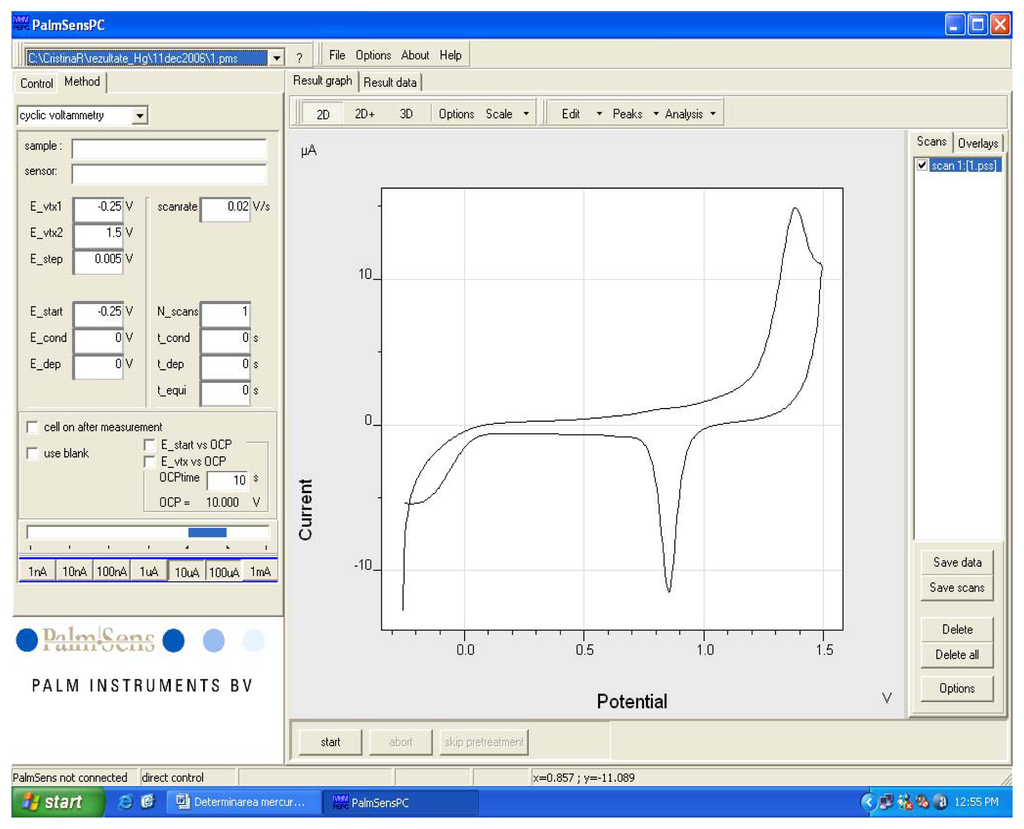Uncheck scan 1:[1.pss] in Scans list
The height and width of the screenshot is (829, 1024).
922,166
